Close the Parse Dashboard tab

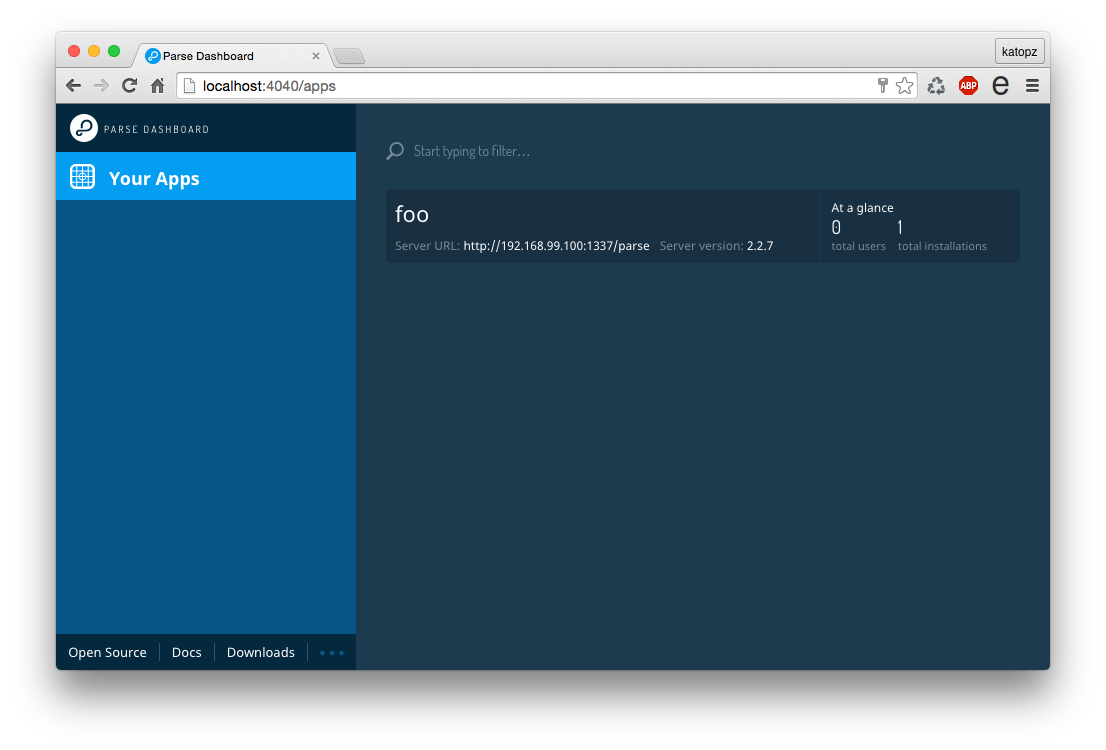point(316,56)
